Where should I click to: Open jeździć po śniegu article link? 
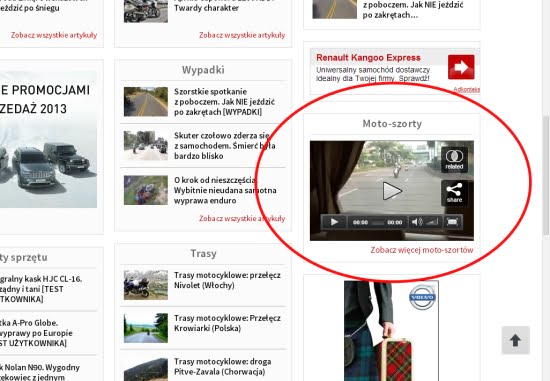pos(30,8)
